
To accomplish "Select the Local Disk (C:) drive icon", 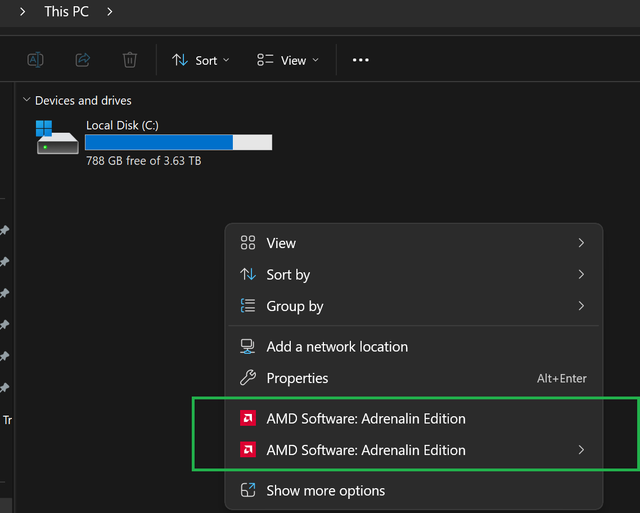I will 57,137.
